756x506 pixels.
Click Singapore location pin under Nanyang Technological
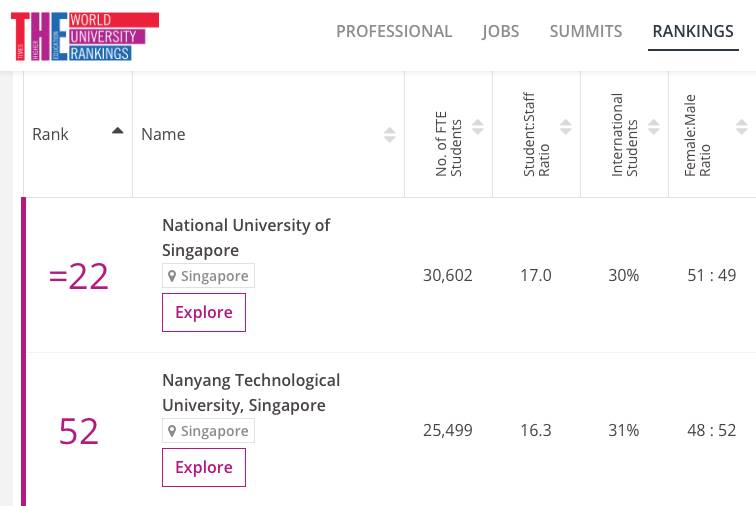(x=172, y=431)
